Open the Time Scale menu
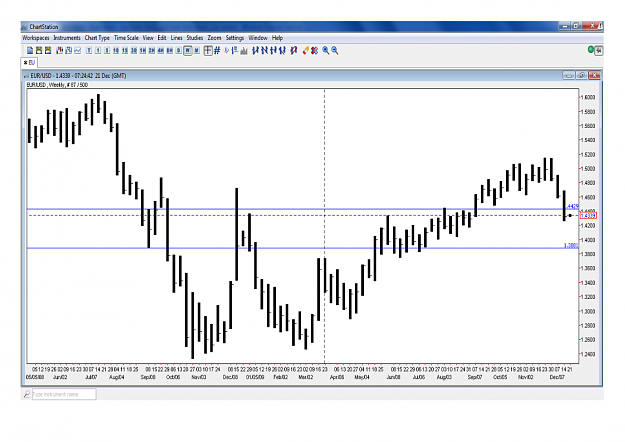Screen dimensions: 625x442 point(126,38)
